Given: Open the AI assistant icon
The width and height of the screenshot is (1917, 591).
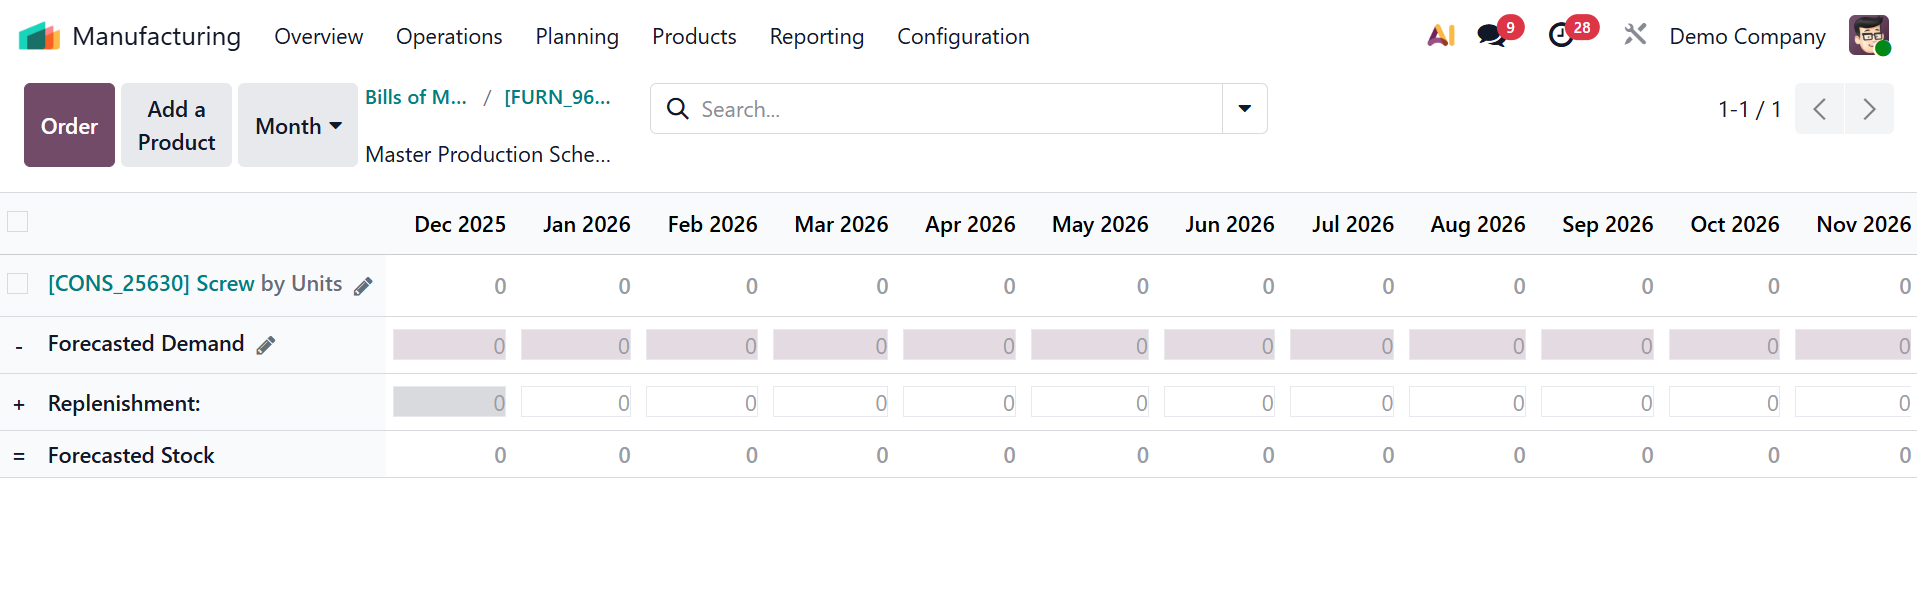Looking at the screenshot, I should tap(1440, 36).
